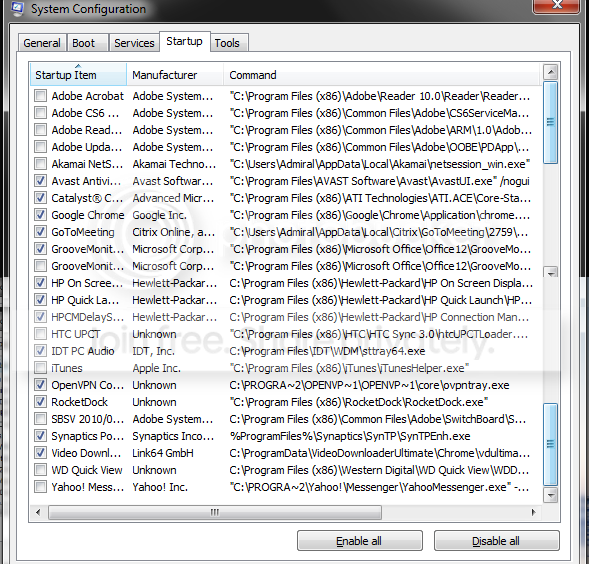Screen dimensions: 589x564
Task: Click the horizontal scrollbar left arrow
Action: click(x=38, y=512)
